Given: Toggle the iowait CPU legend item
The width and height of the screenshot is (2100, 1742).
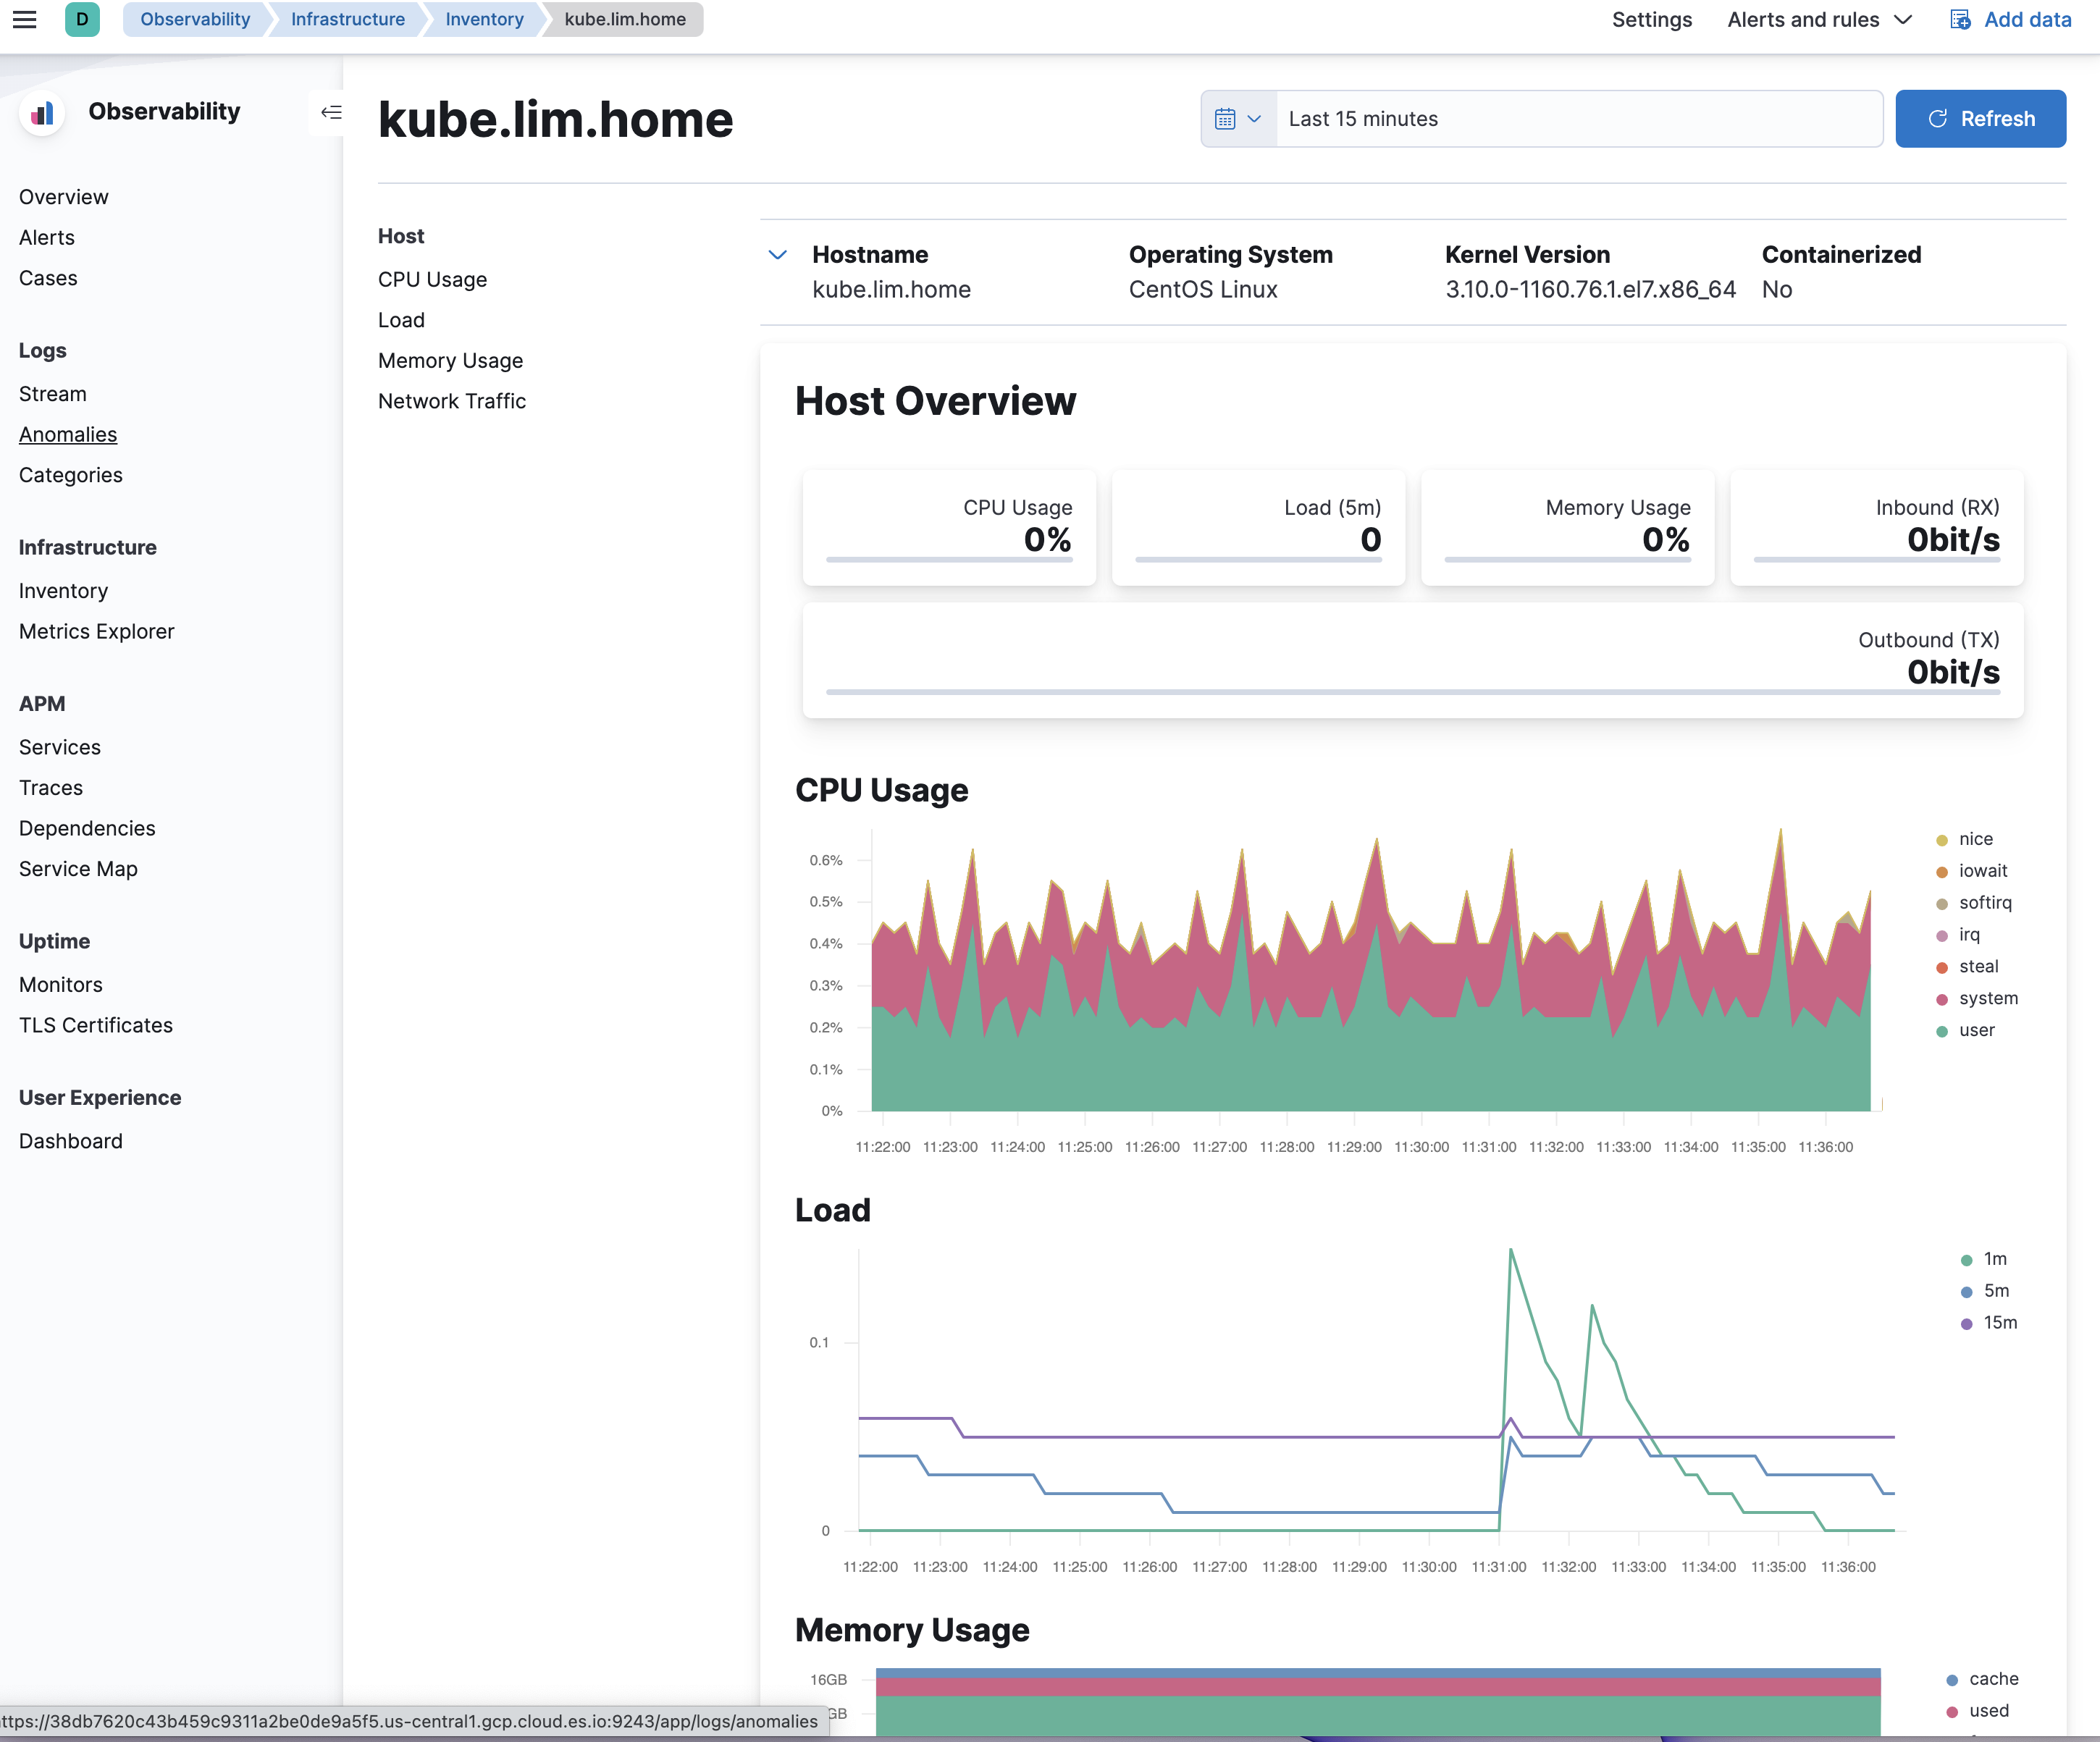Looking at the screenshot, I should [1982, 871].
